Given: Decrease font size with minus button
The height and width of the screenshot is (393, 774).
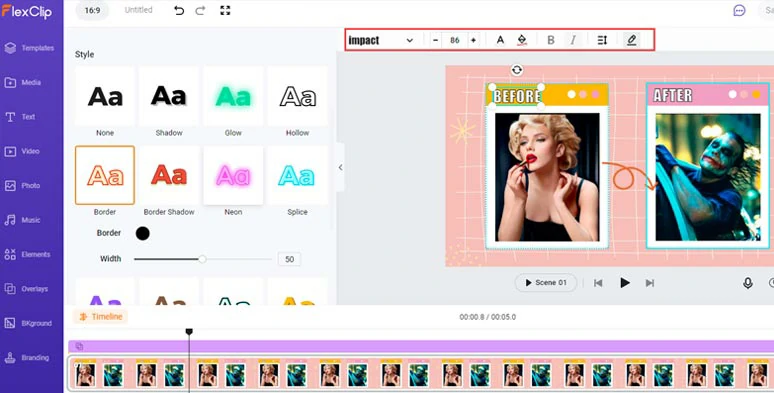Looking at the screenshot, I should tap(435, 40).
